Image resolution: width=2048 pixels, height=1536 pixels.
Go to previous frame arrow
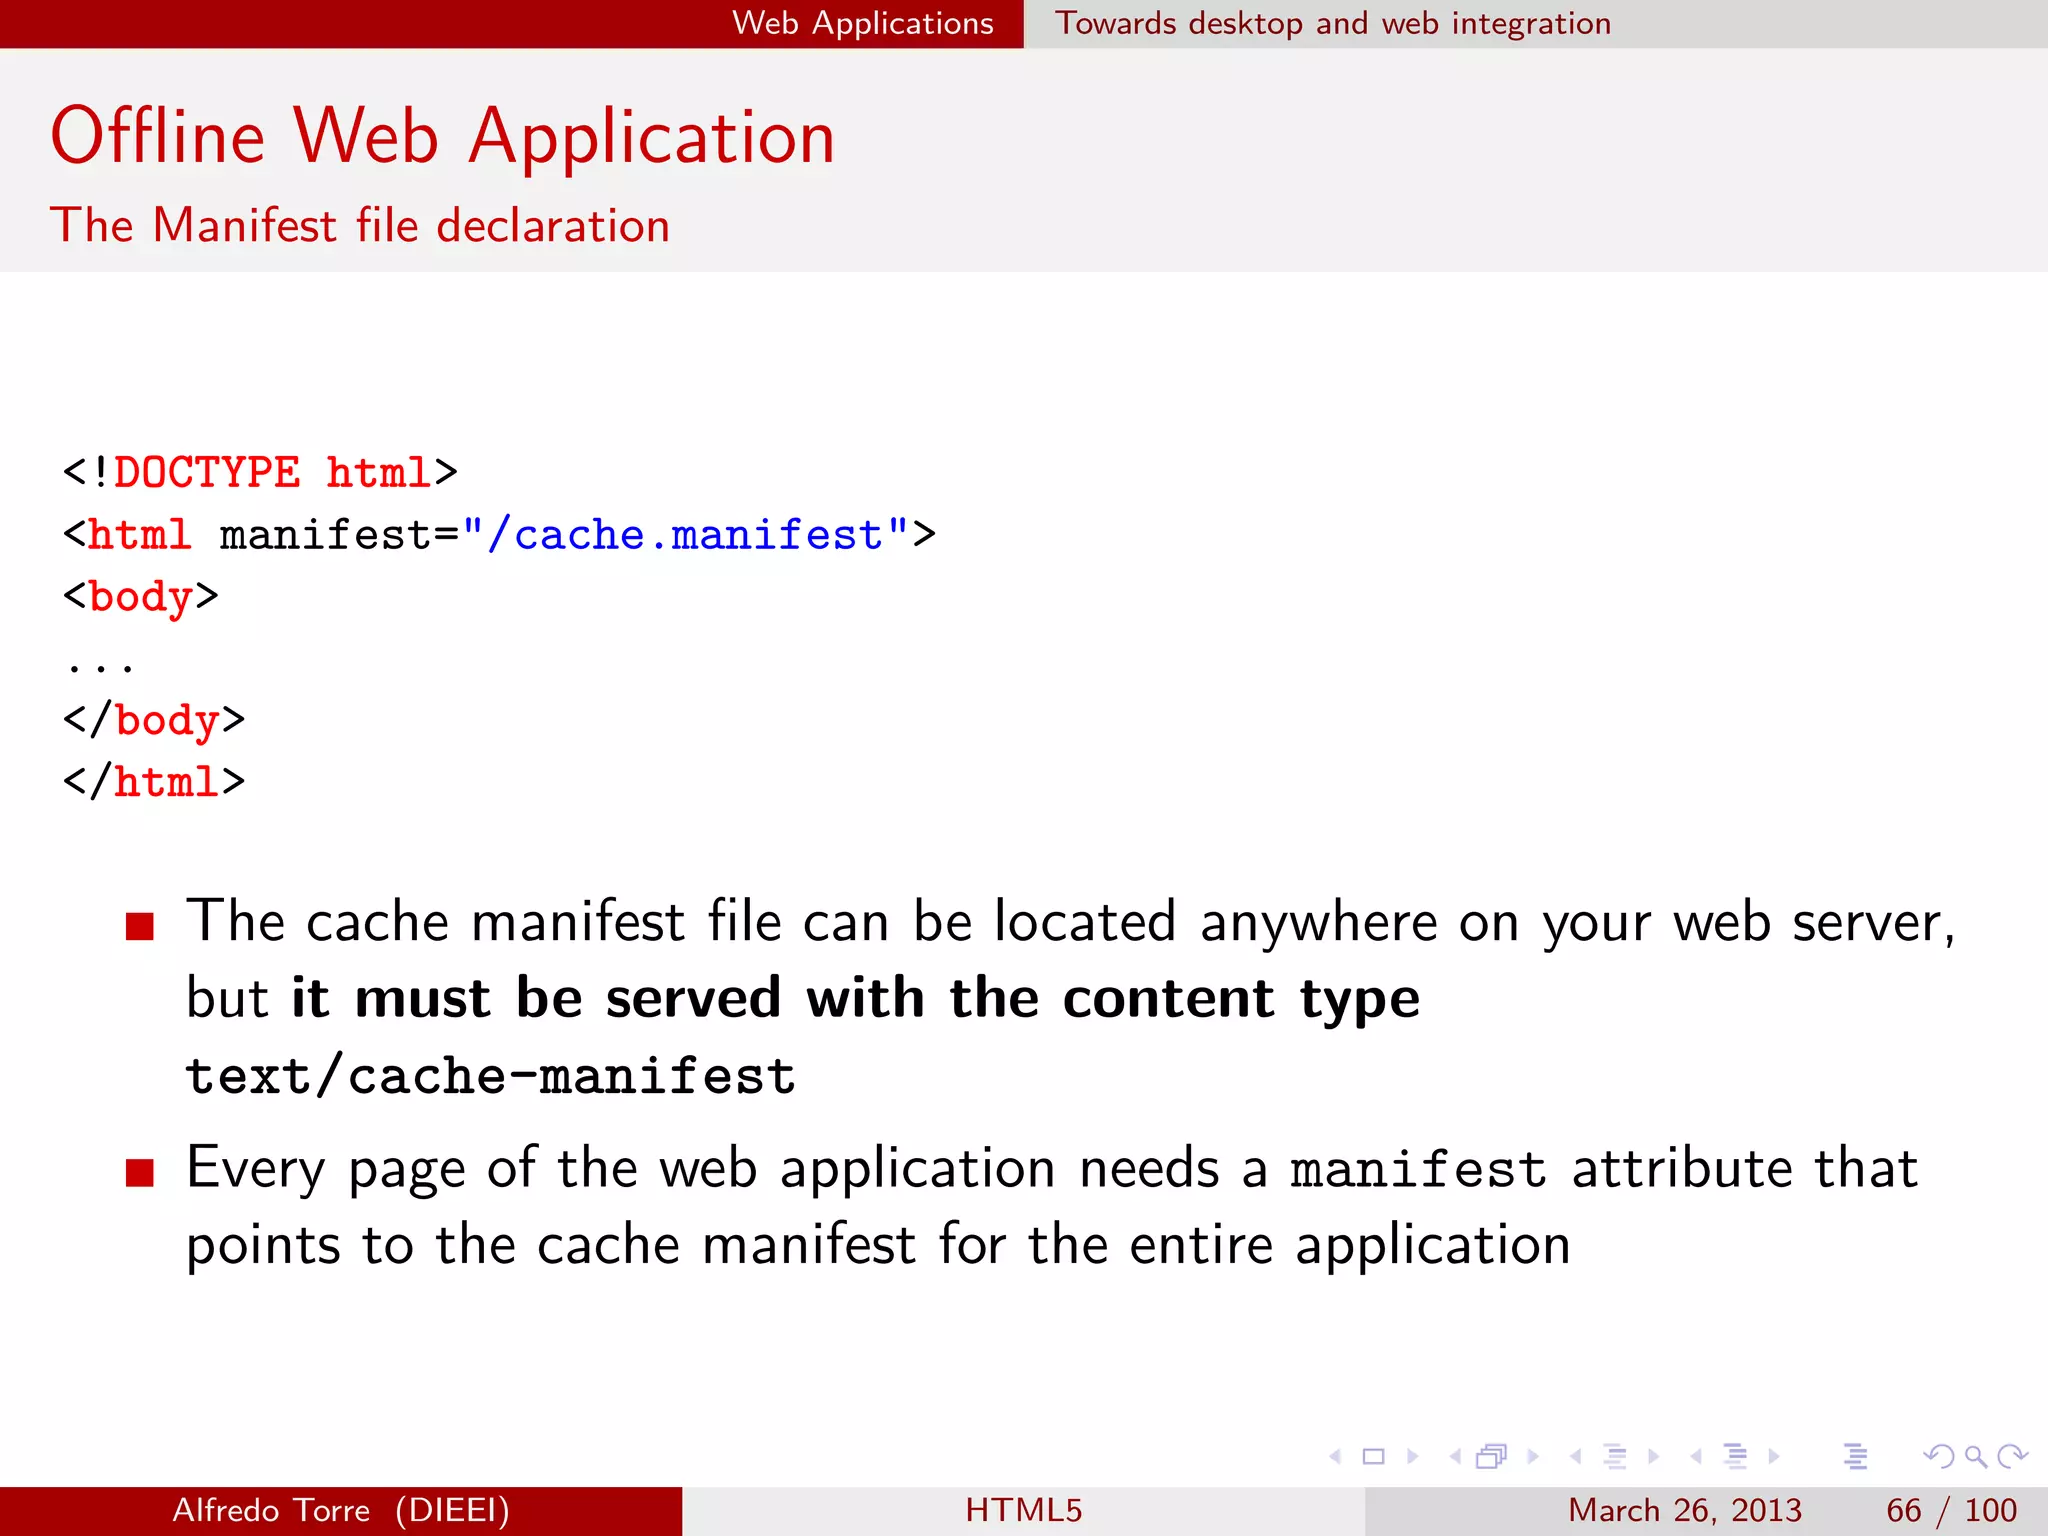click(x=1455, y=1457)
